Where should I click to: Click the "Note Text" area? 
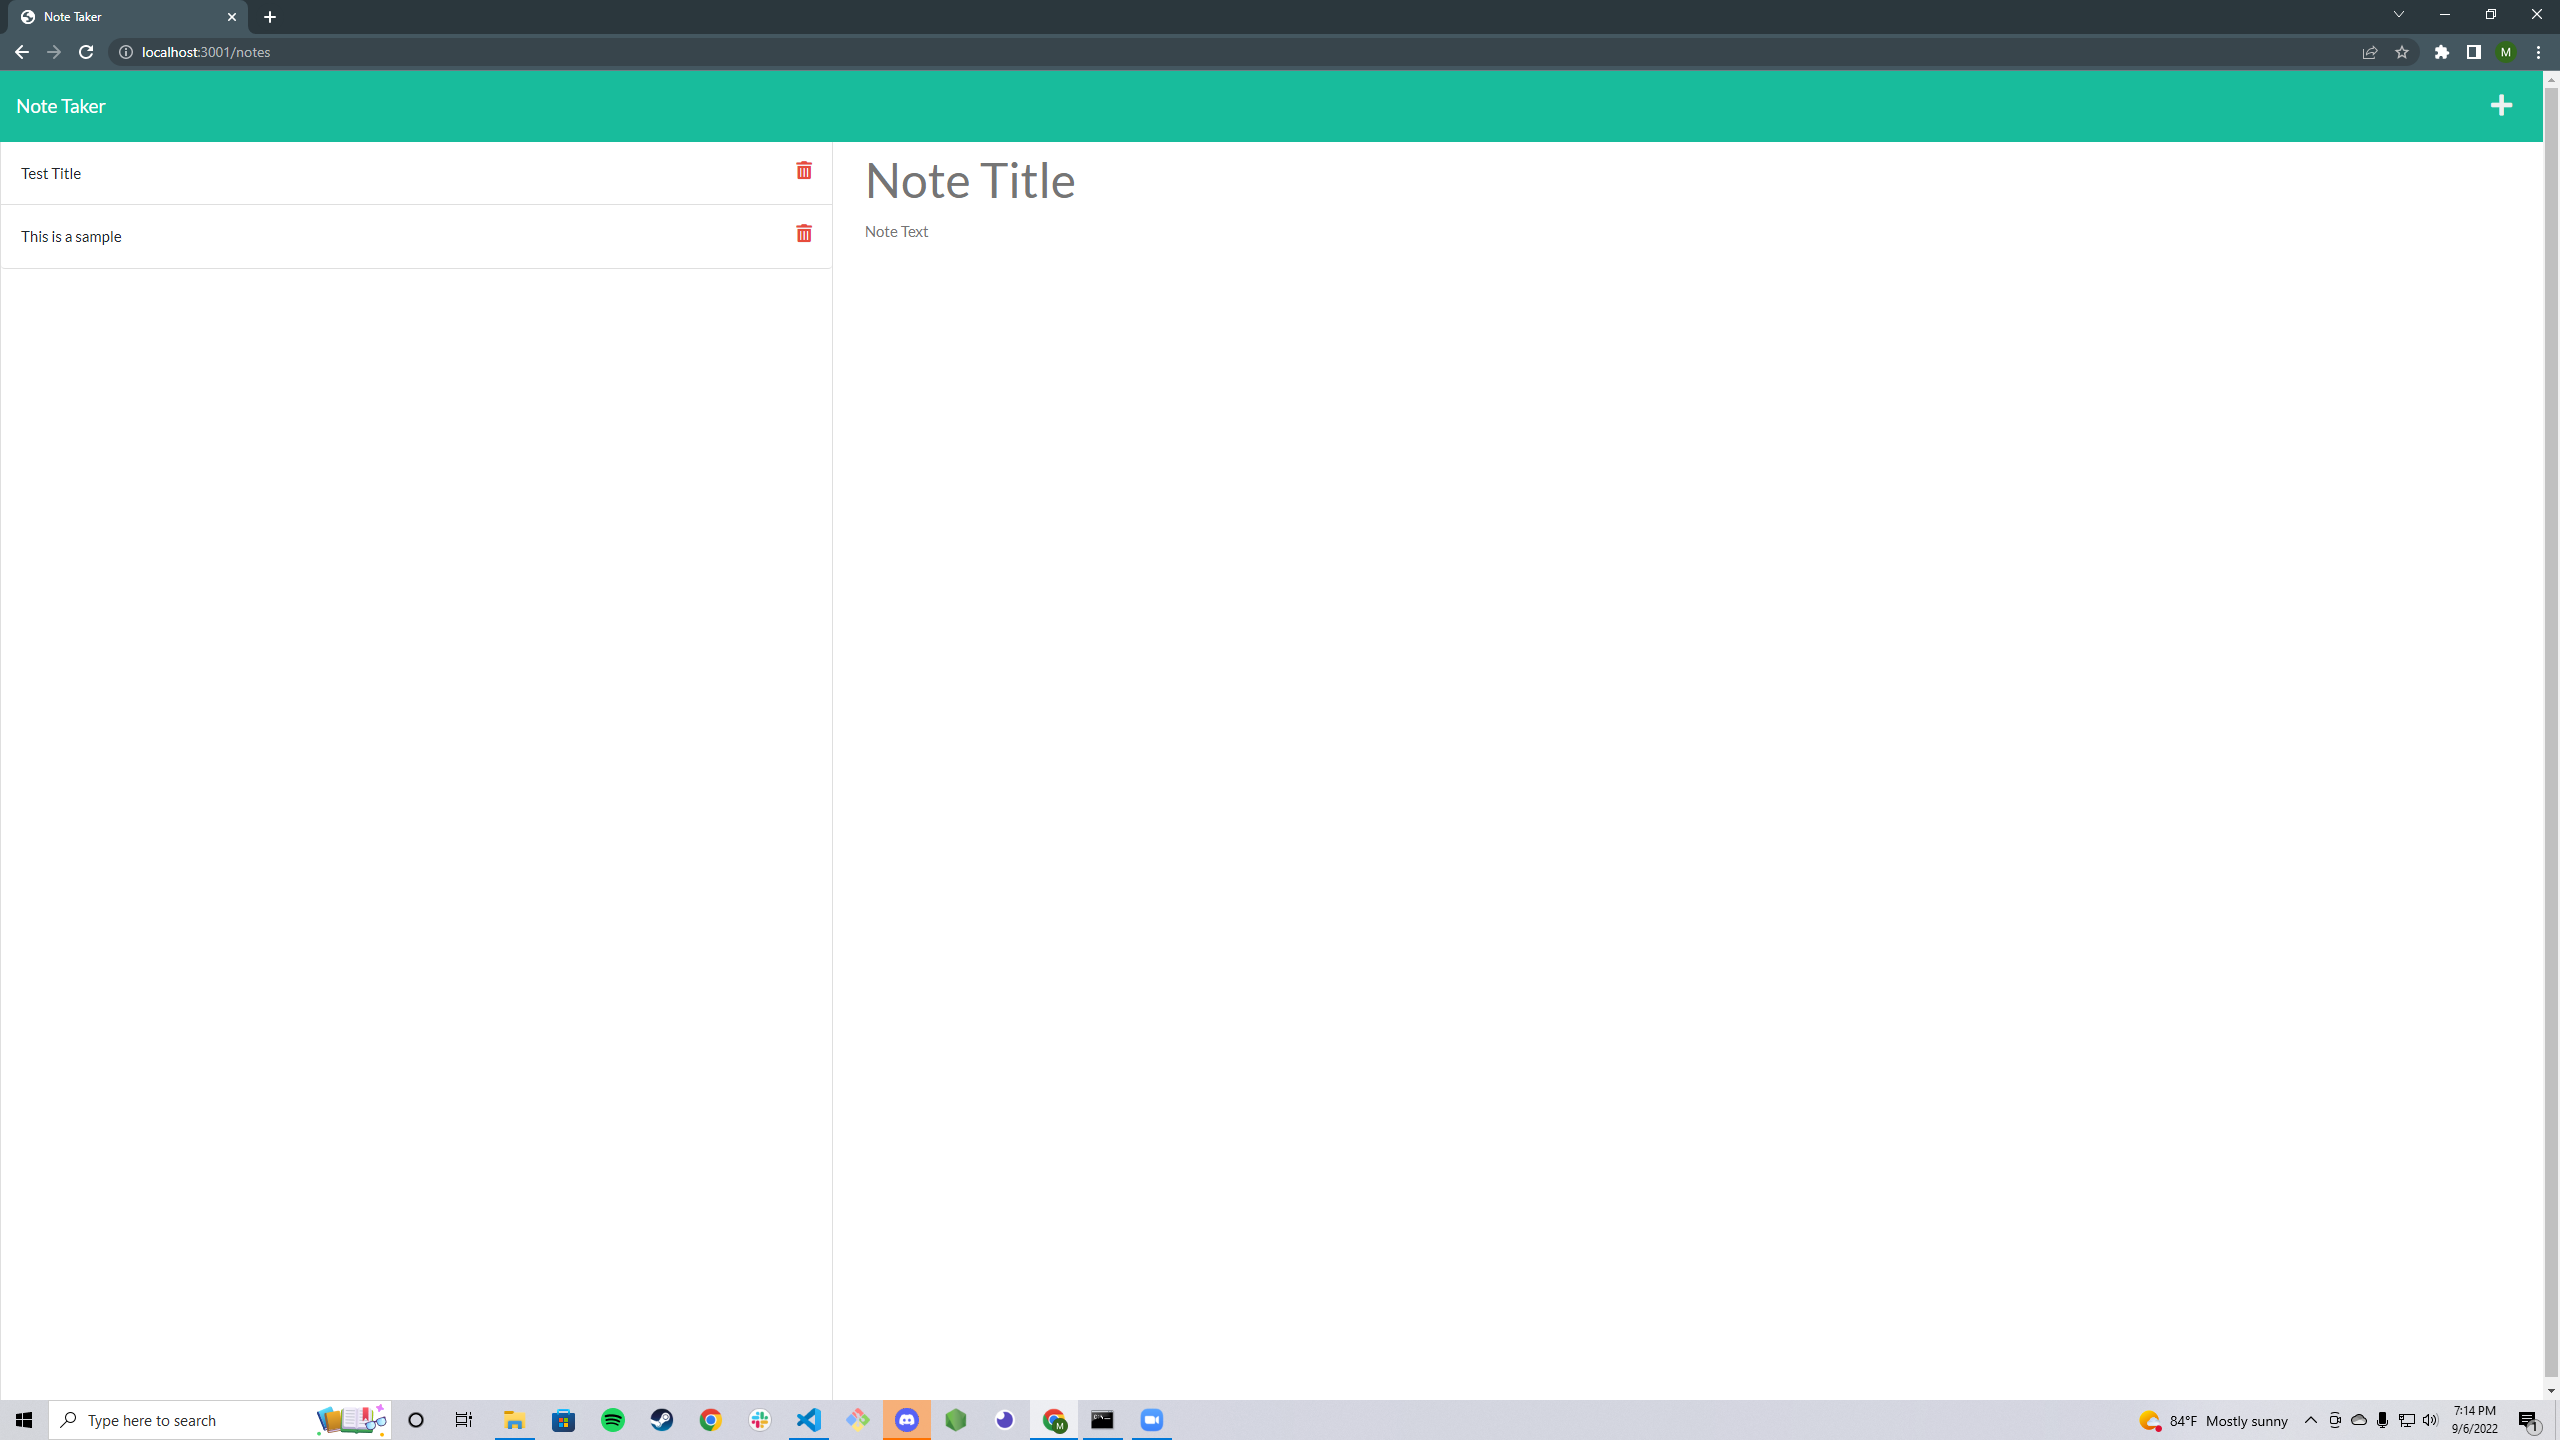point(895,231)
